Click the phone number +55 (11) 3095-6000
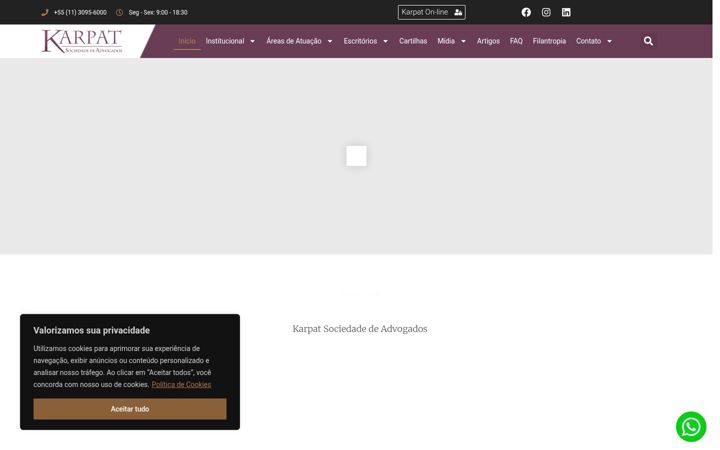 (x=80, y=12)
